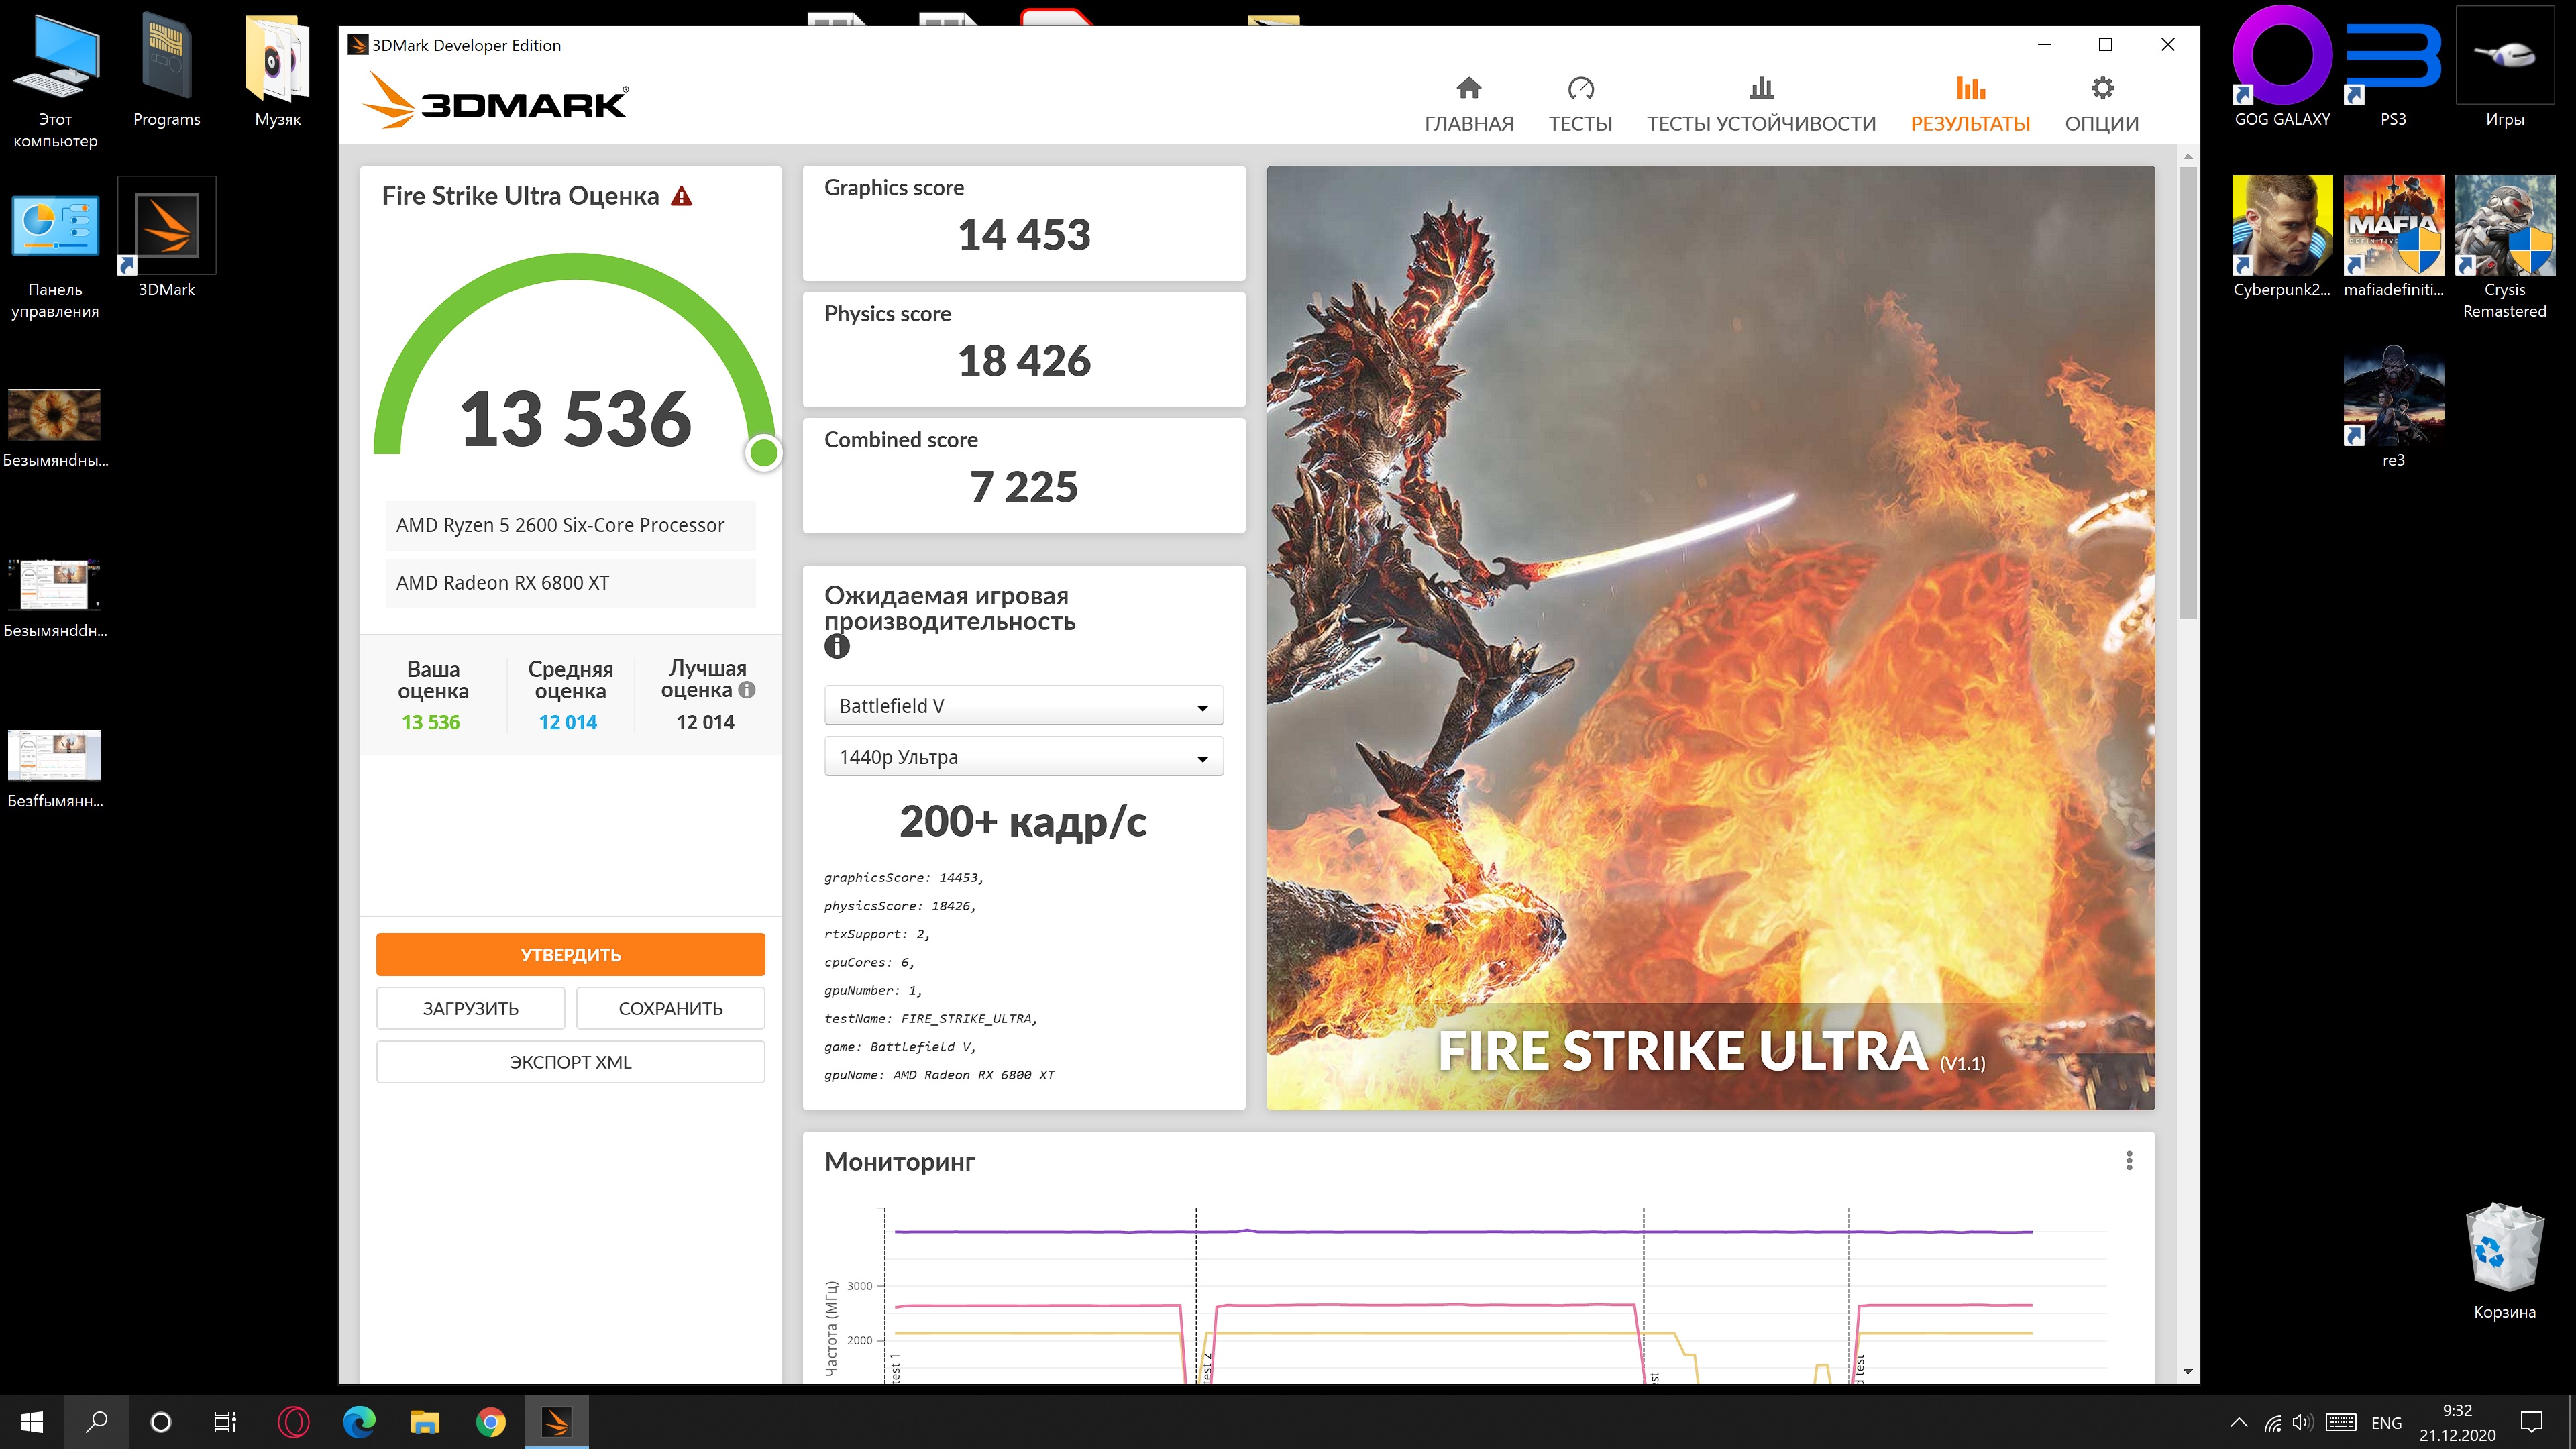Click the info icon under expected game performance
2576x1449 pixels.
[837, 647]
